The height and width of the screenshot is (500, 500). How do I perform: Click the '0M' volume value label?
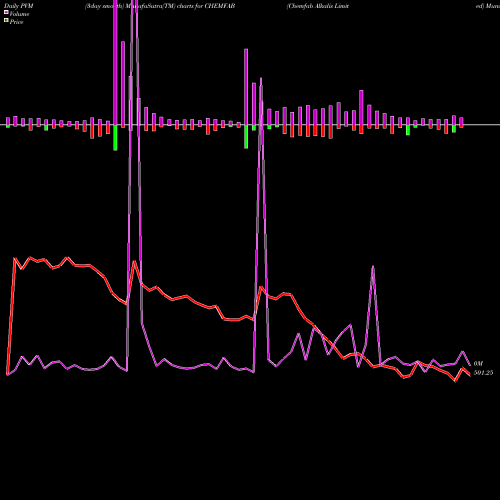(x=478, y=364)
